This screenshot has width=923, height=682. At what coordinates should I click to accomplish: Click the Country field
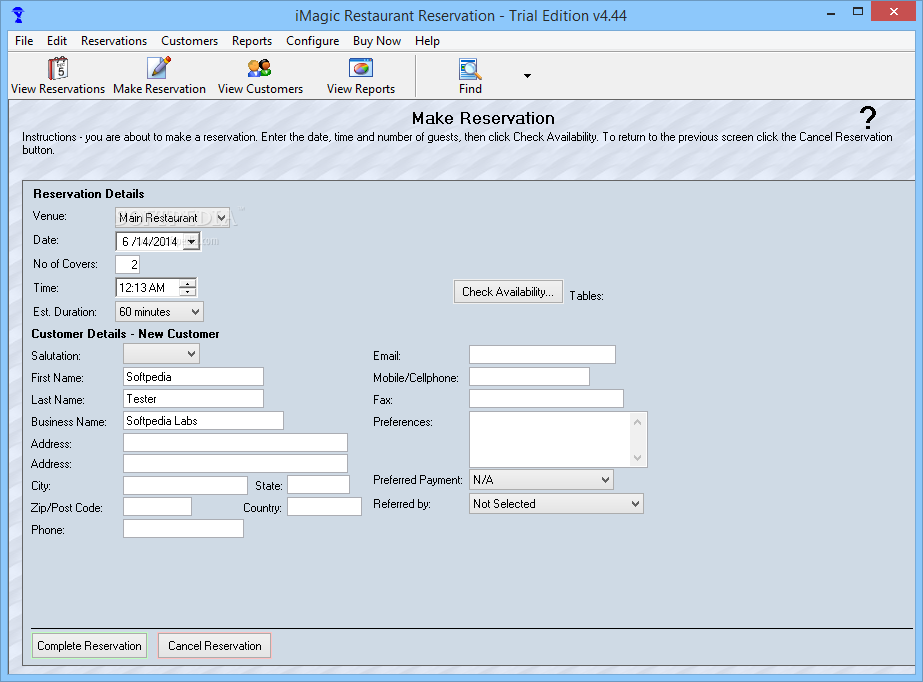tap(324, 507)
